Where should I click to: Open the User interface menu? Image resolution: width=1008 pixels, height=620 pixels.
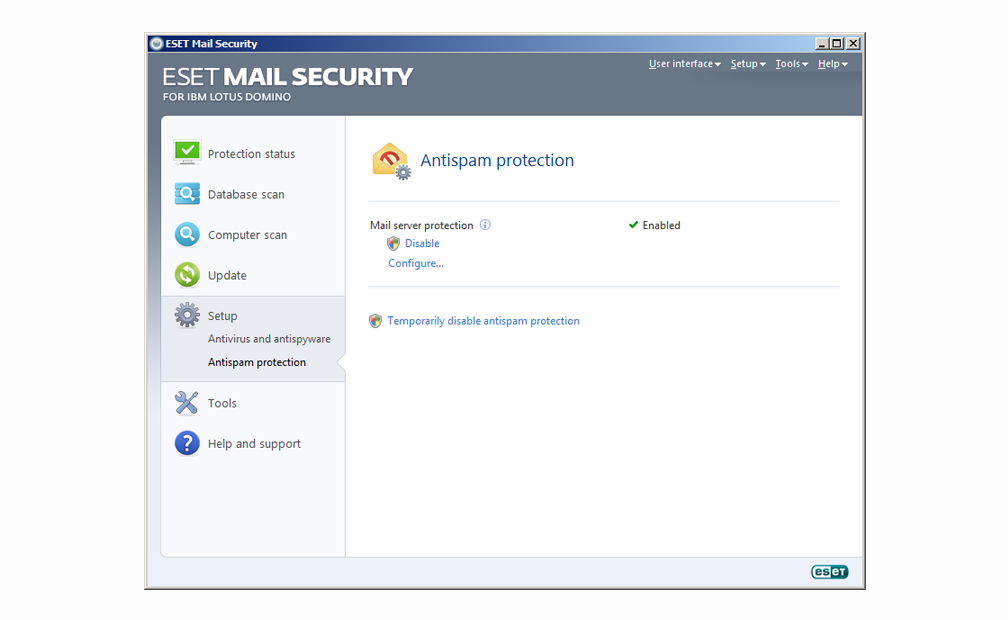point(684,64)
